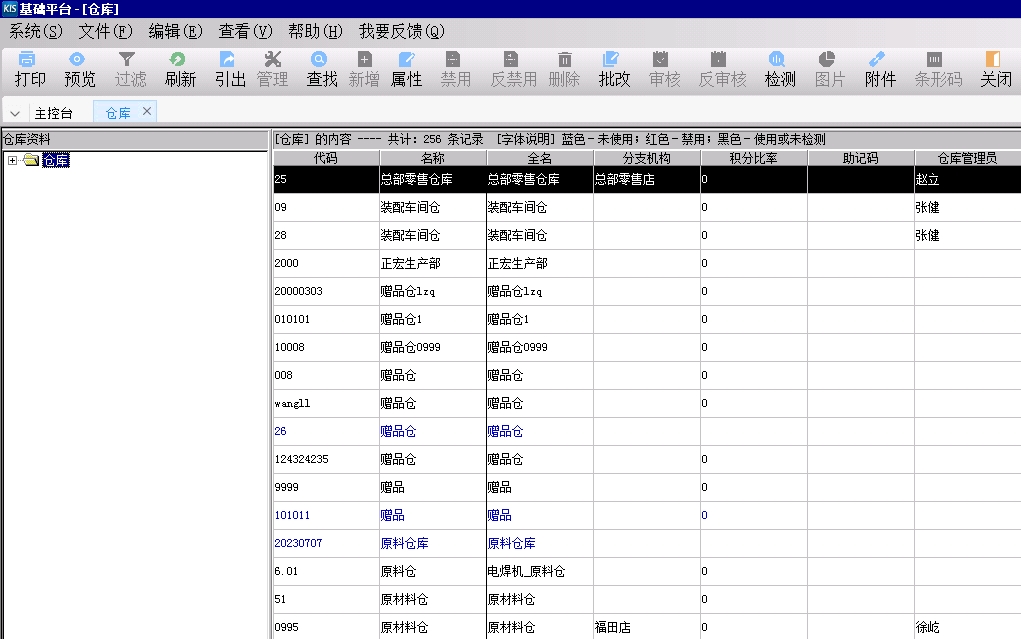
Task: Click the 总部零售店 branch cell
Action: coord(647,179)
